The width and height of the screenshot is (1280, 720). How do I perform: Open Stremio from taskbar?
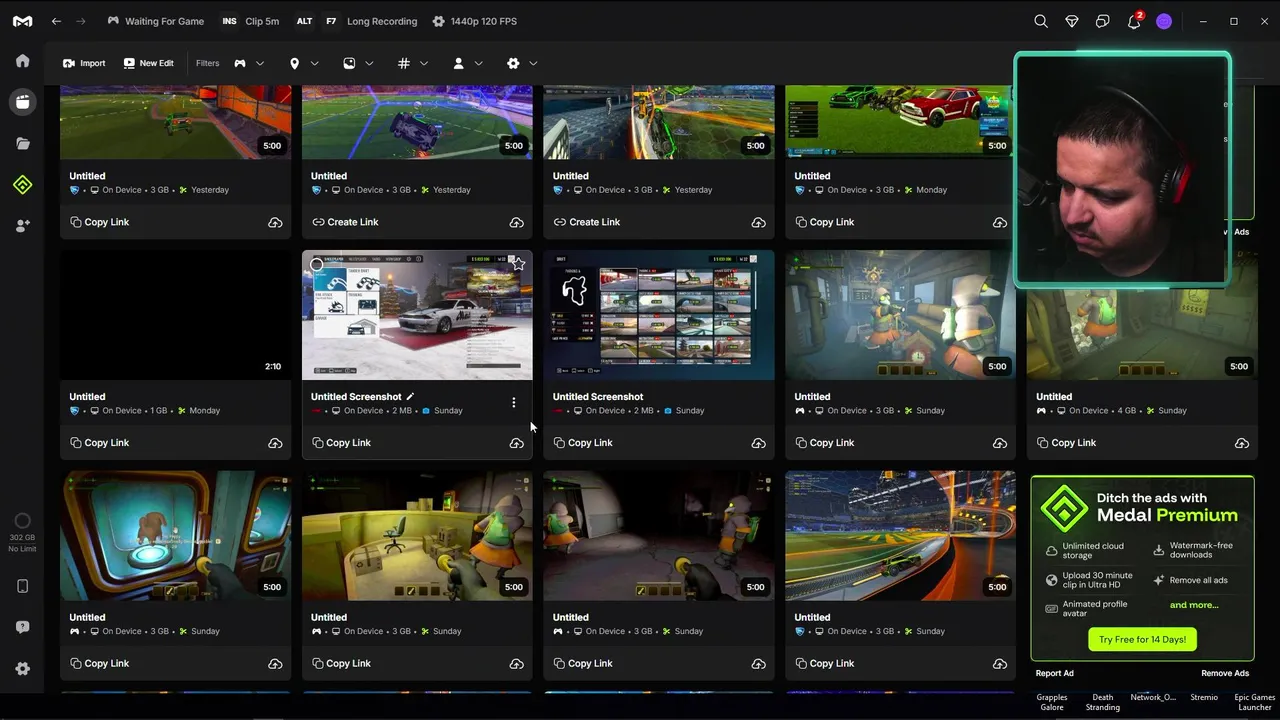1204,698
